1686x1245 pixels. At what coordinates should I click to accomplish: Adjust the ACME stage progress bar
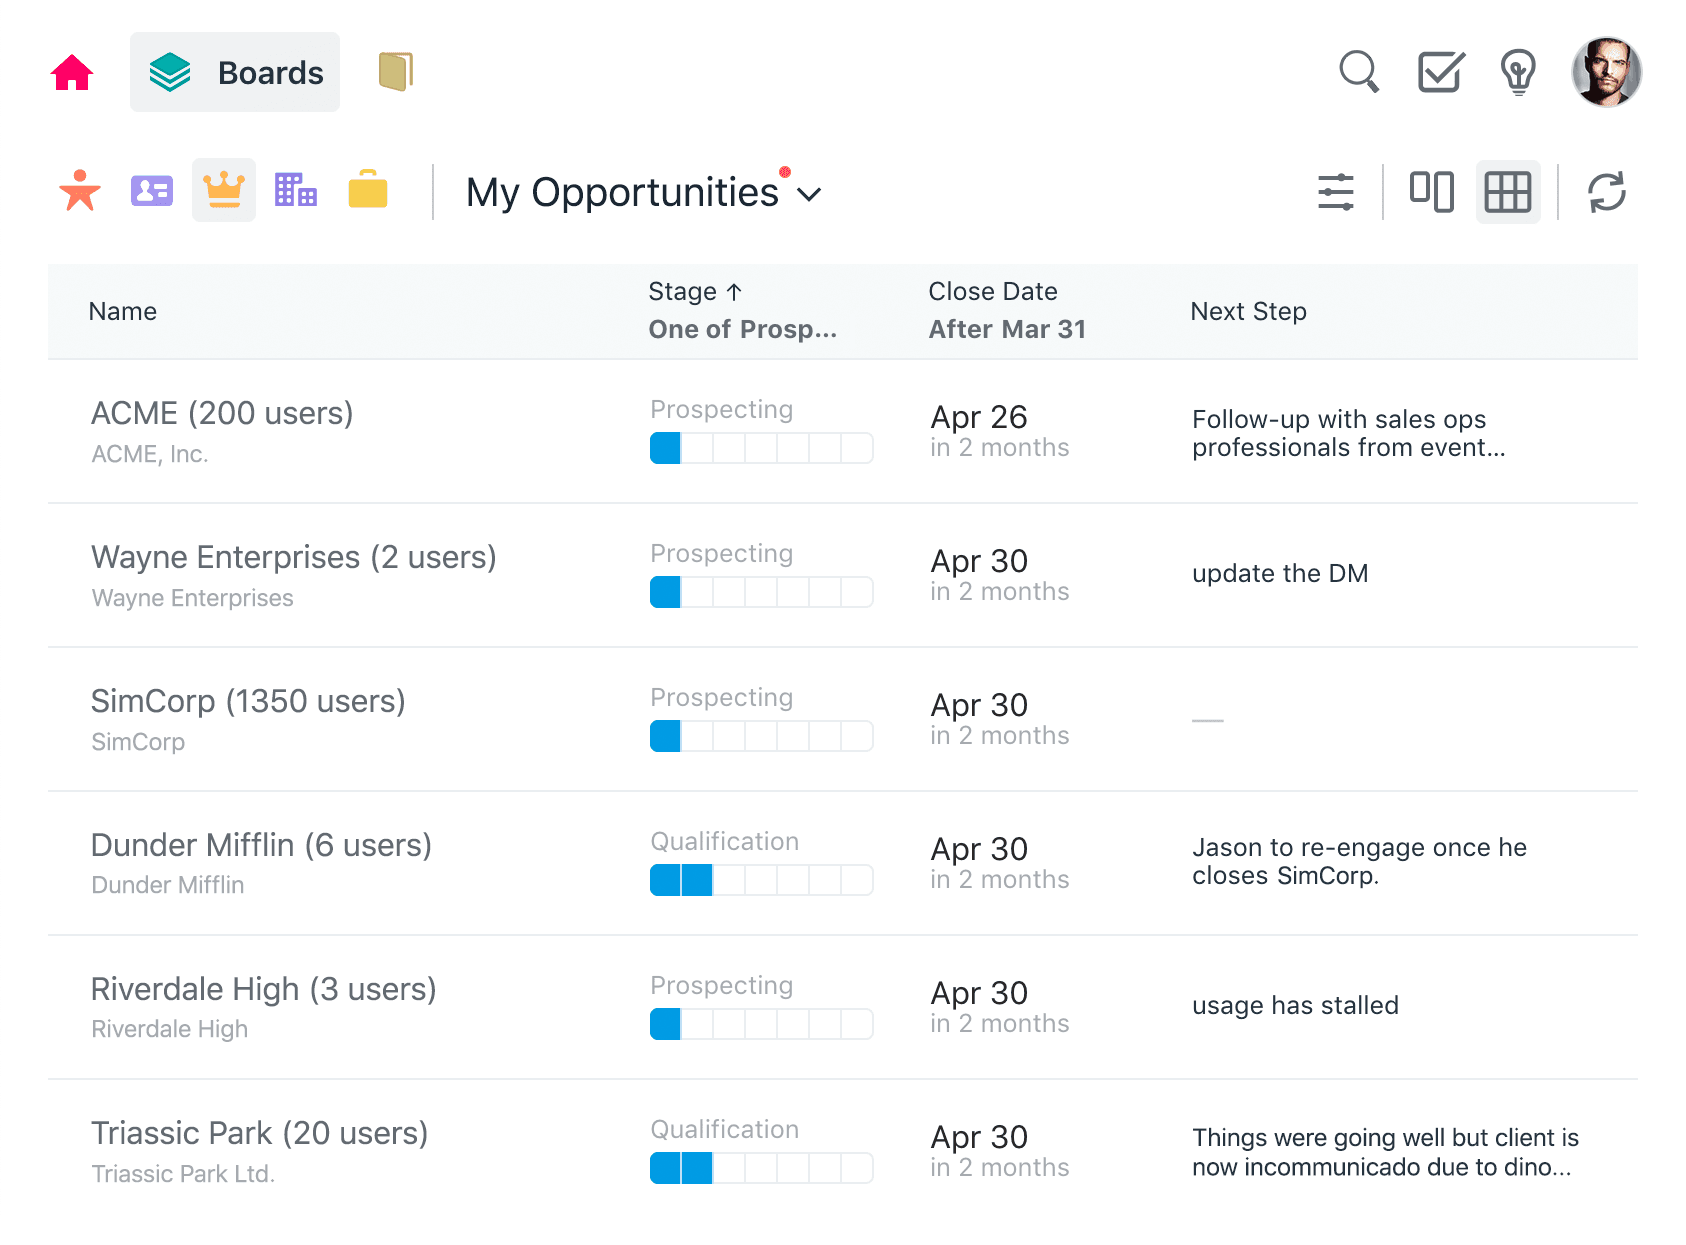point(761,448)
